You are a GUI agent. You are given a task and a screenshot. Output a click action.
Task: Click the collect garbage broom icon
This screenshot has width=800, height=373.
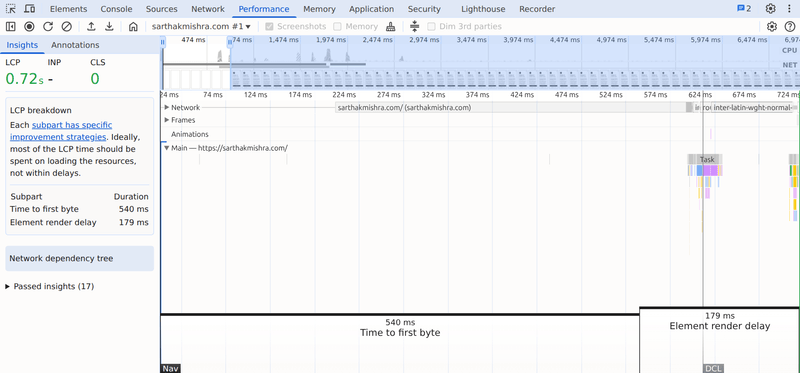[x=390, y=27]
